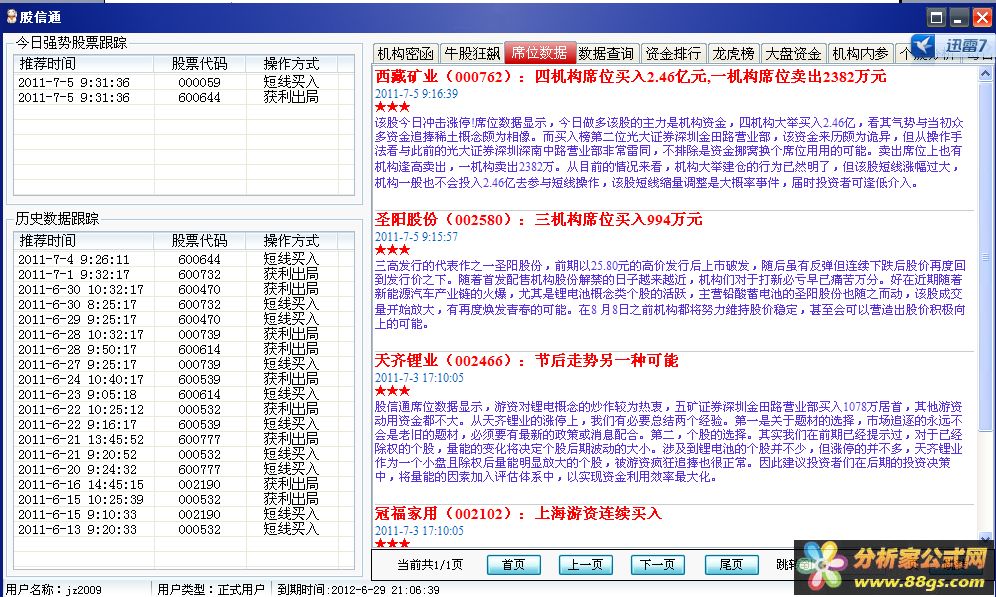The height and width of the screenshot is (597, 996).
Task: Select history row 2011-6-20 9:24:32
Action: (x=184, y=470)
